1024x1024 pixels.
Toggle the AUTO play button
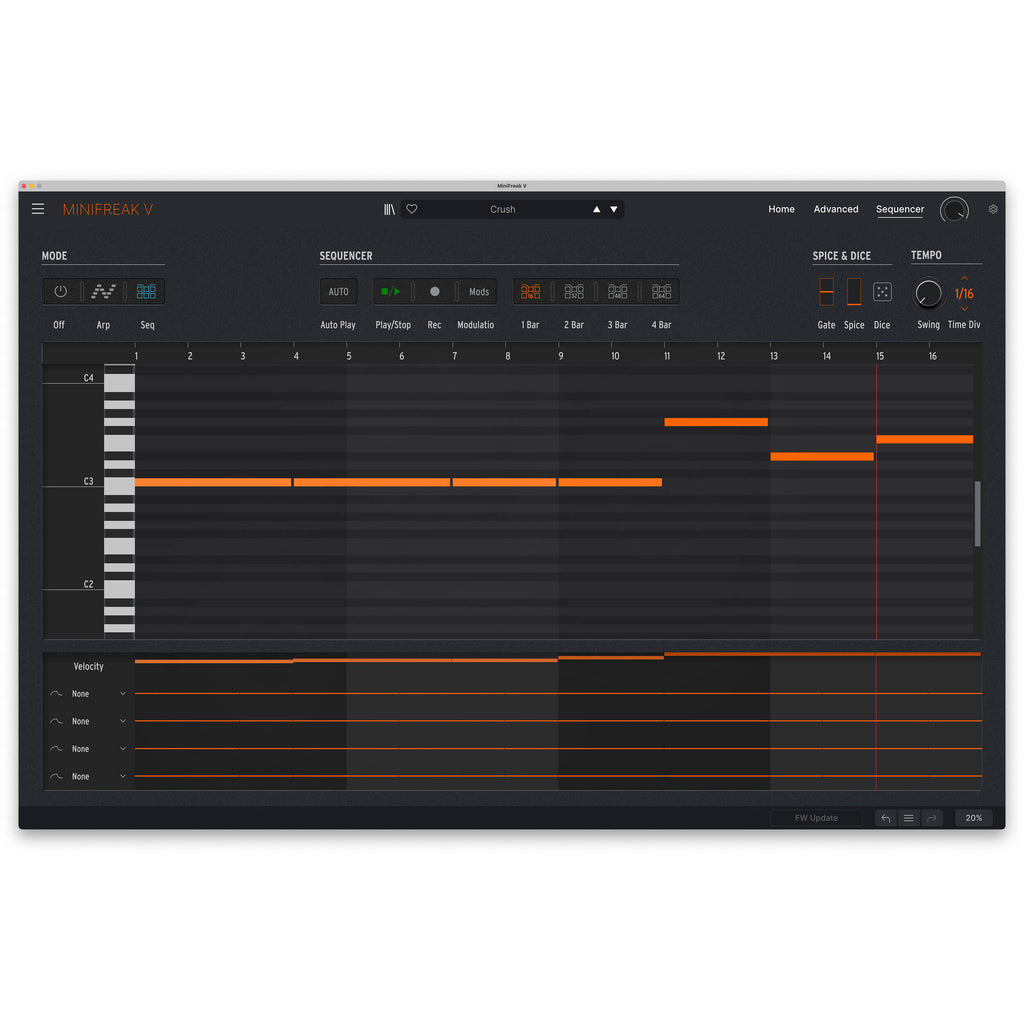(339, 292)
